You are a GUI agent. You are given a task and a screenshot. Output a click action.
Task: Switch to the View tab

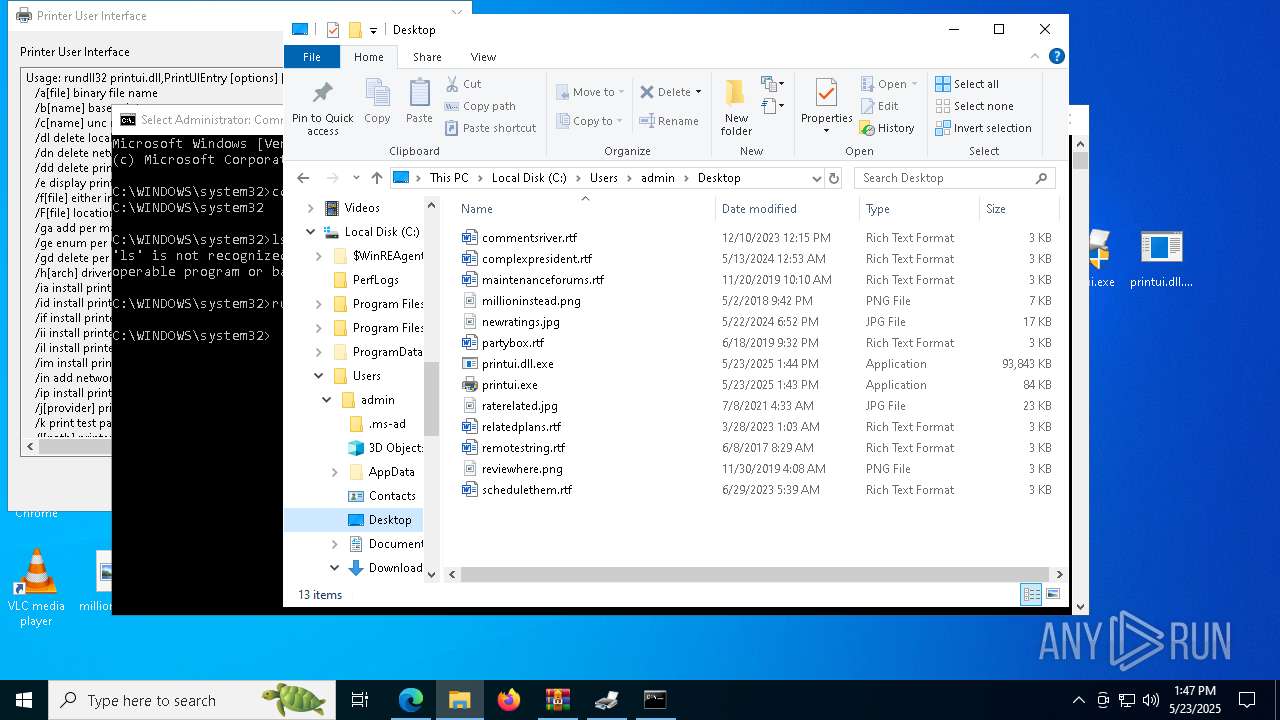pyautogui.click(x=483, y=57)
